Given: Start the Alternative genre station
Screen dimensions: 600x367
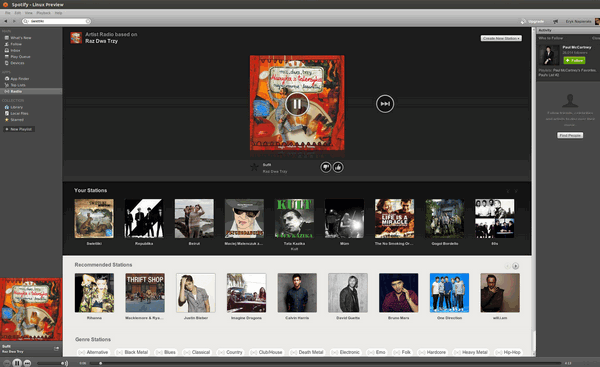Looking at the screenshot, I should pos(93,352).
